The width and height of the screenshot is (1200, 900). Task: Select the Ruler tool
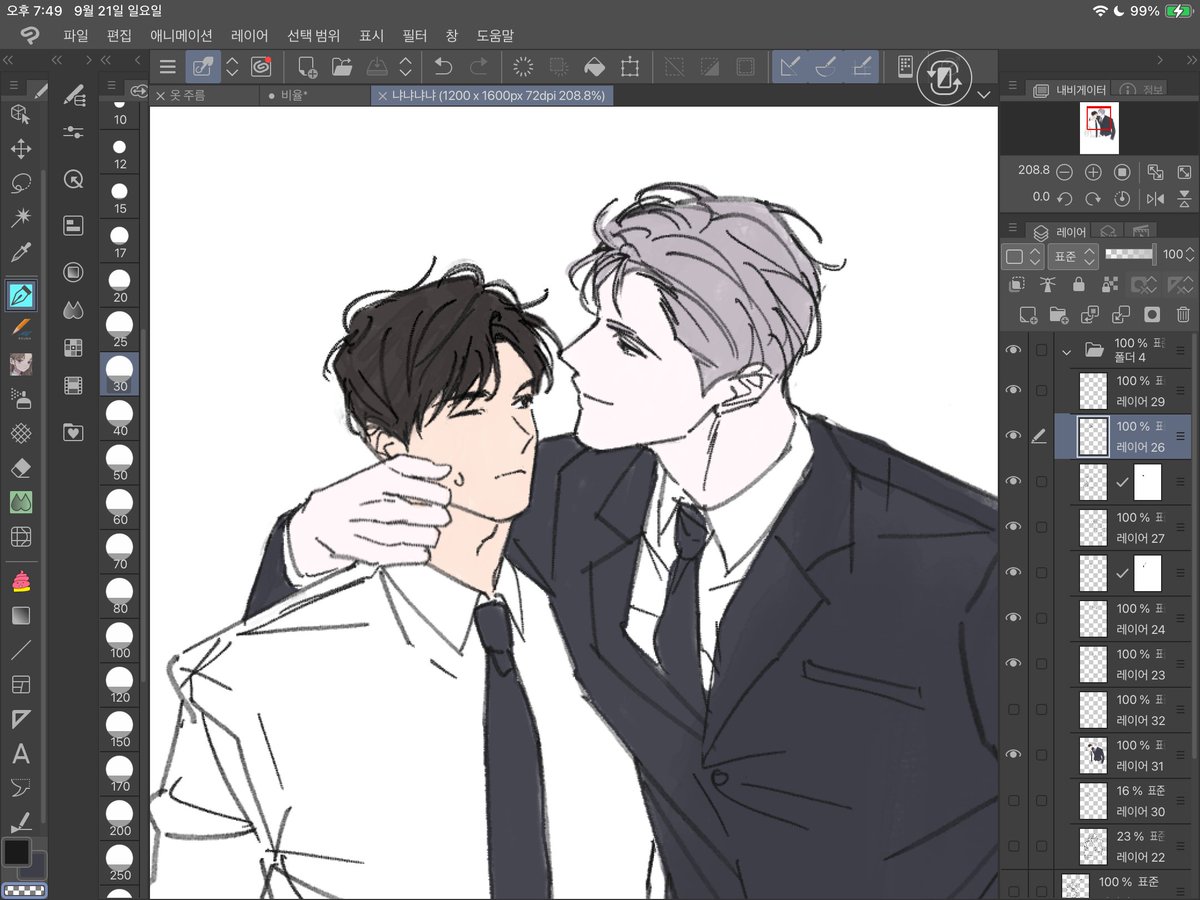coord(20,719)
